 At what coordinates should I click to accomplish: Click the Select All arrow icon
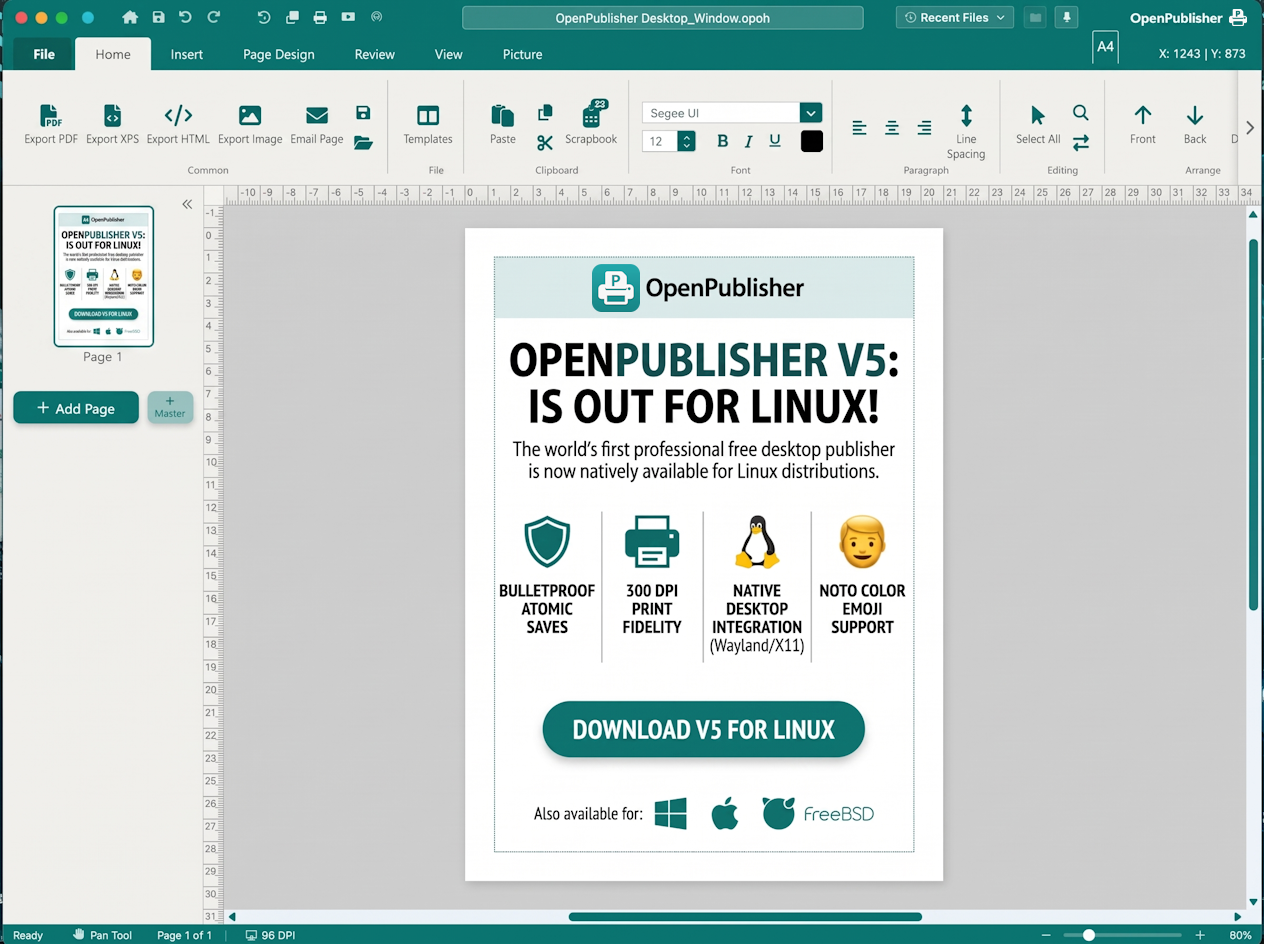[1038, 115]
